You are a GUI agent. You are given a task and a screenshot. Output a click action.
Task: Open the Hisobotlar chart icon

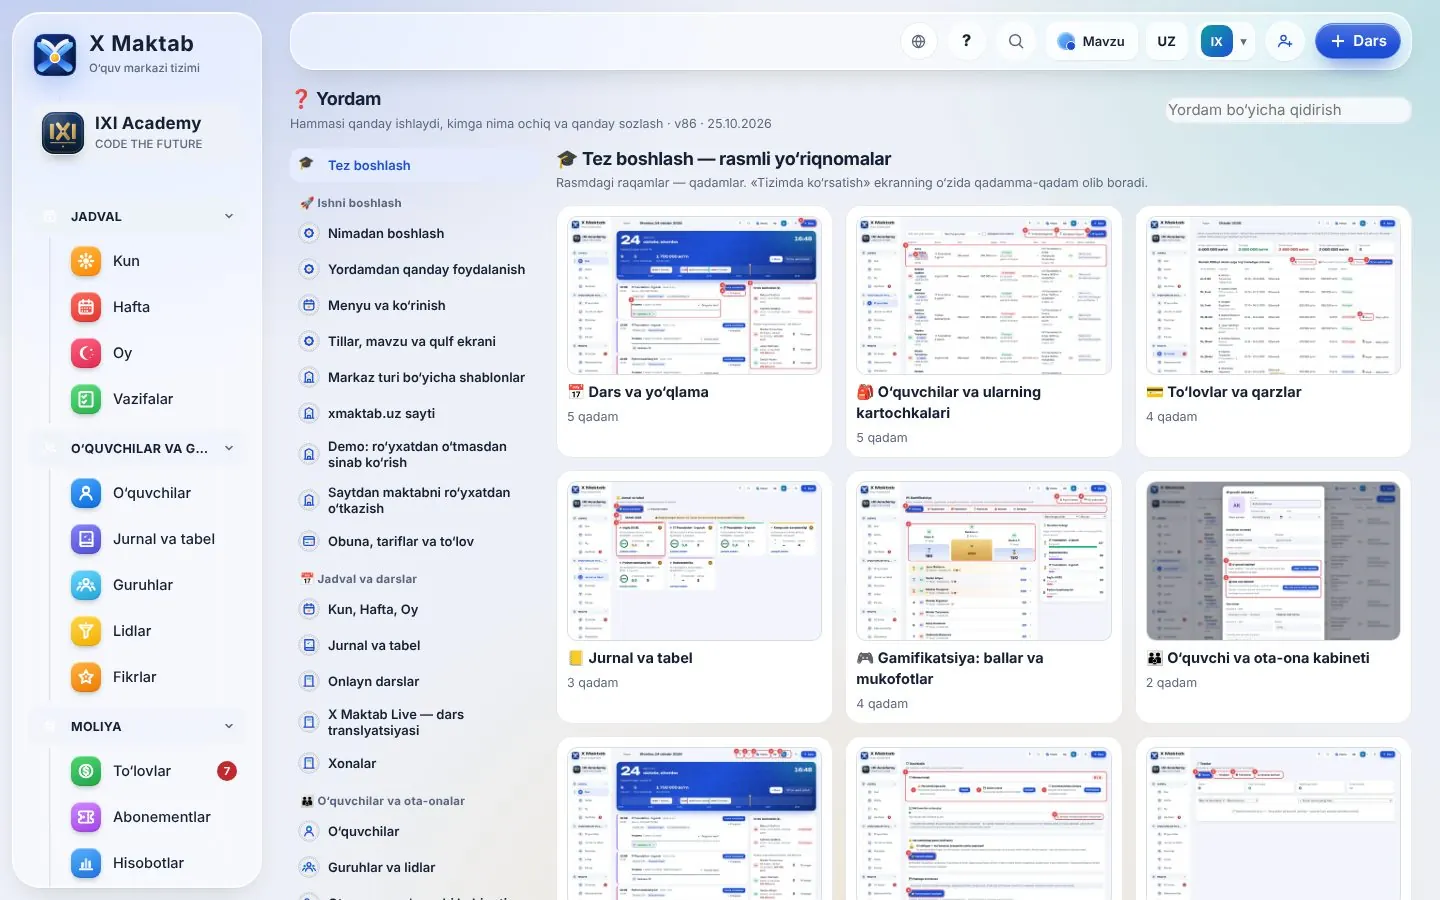point(86,863)
